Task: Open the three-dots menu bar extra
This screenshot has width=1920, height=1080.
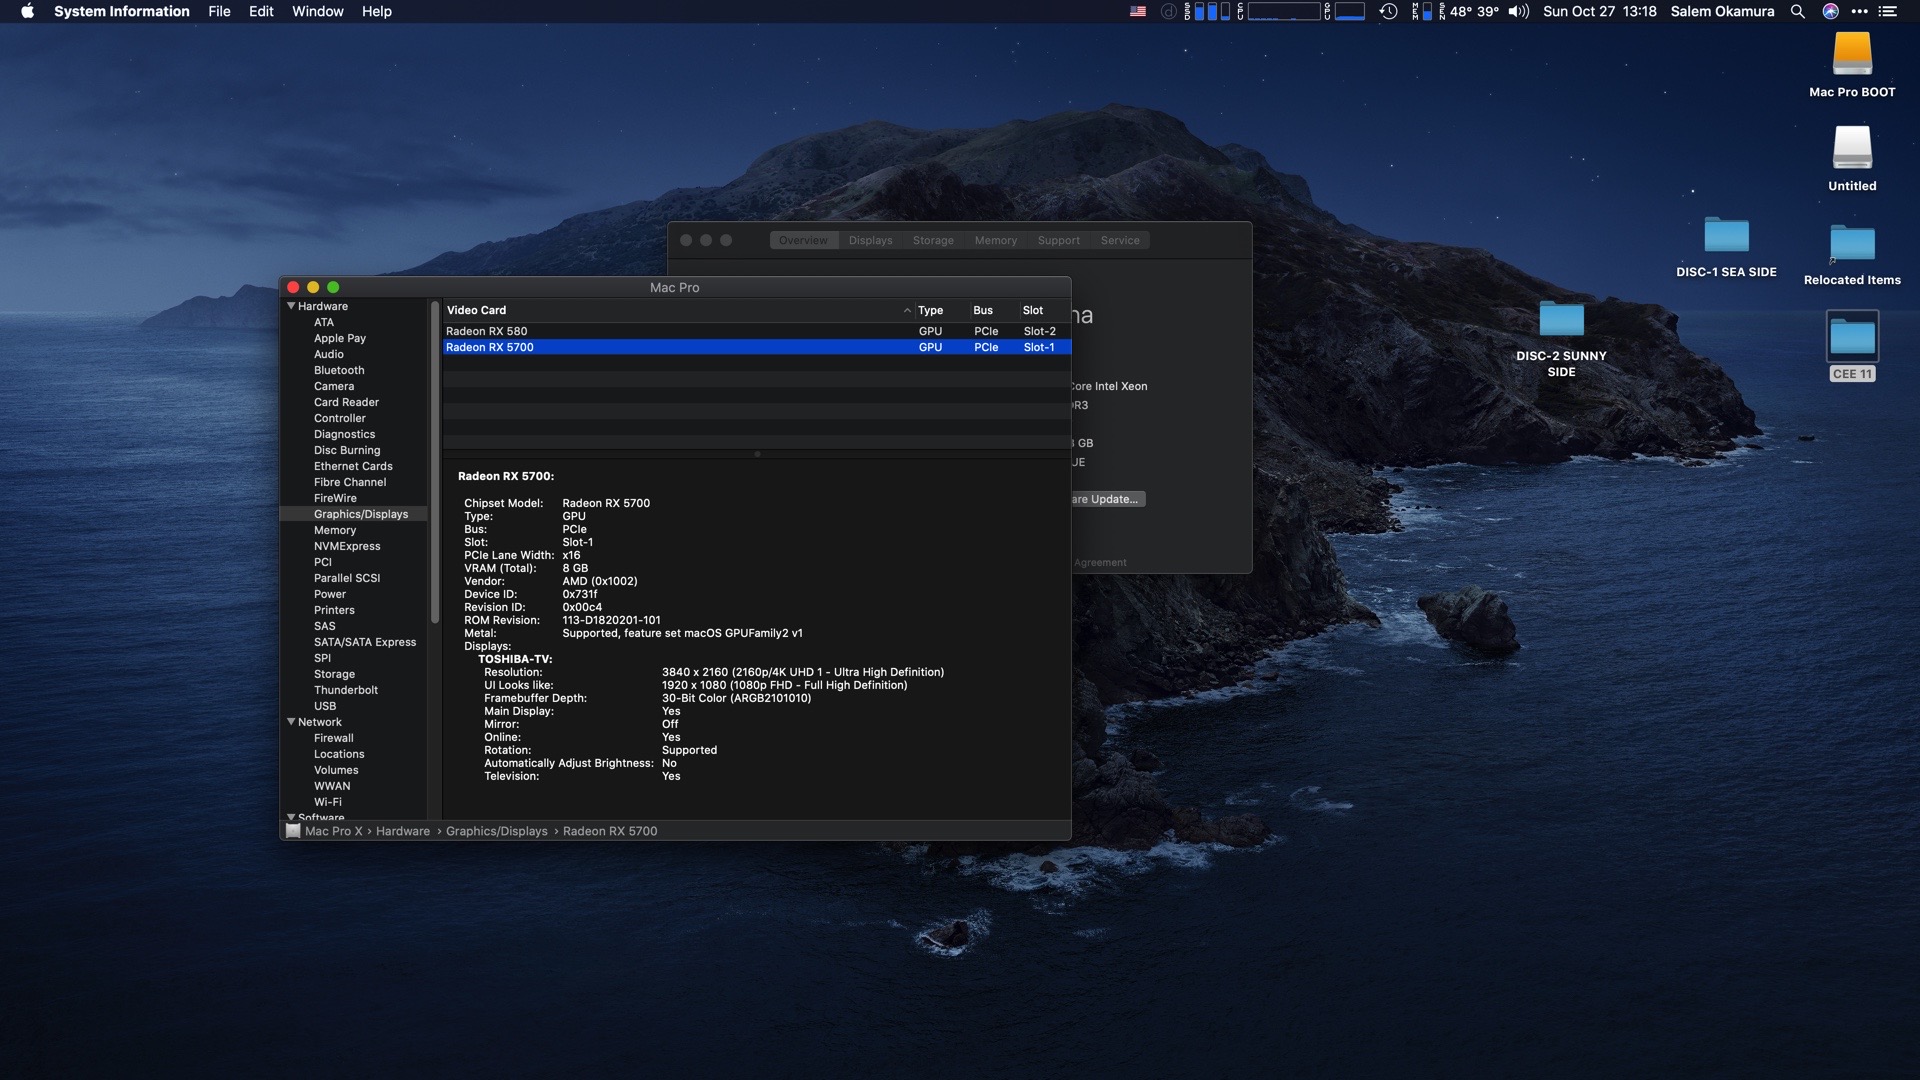Action: (1860, 11)
